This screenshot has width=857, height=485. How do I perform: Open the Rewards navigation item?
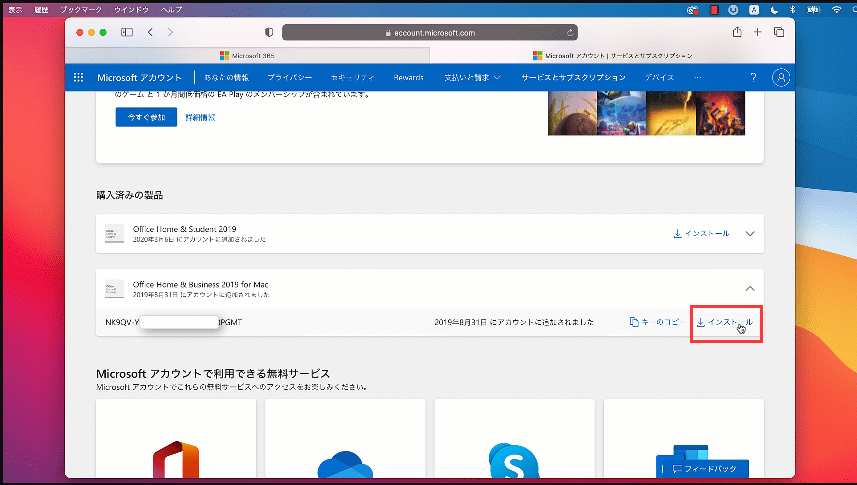click(x=408, y=78)
